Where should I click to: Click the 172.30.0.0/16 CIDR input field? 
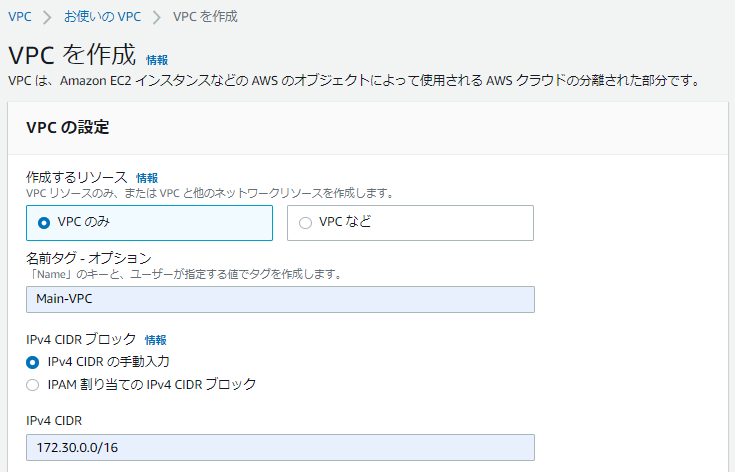point(280,448)
